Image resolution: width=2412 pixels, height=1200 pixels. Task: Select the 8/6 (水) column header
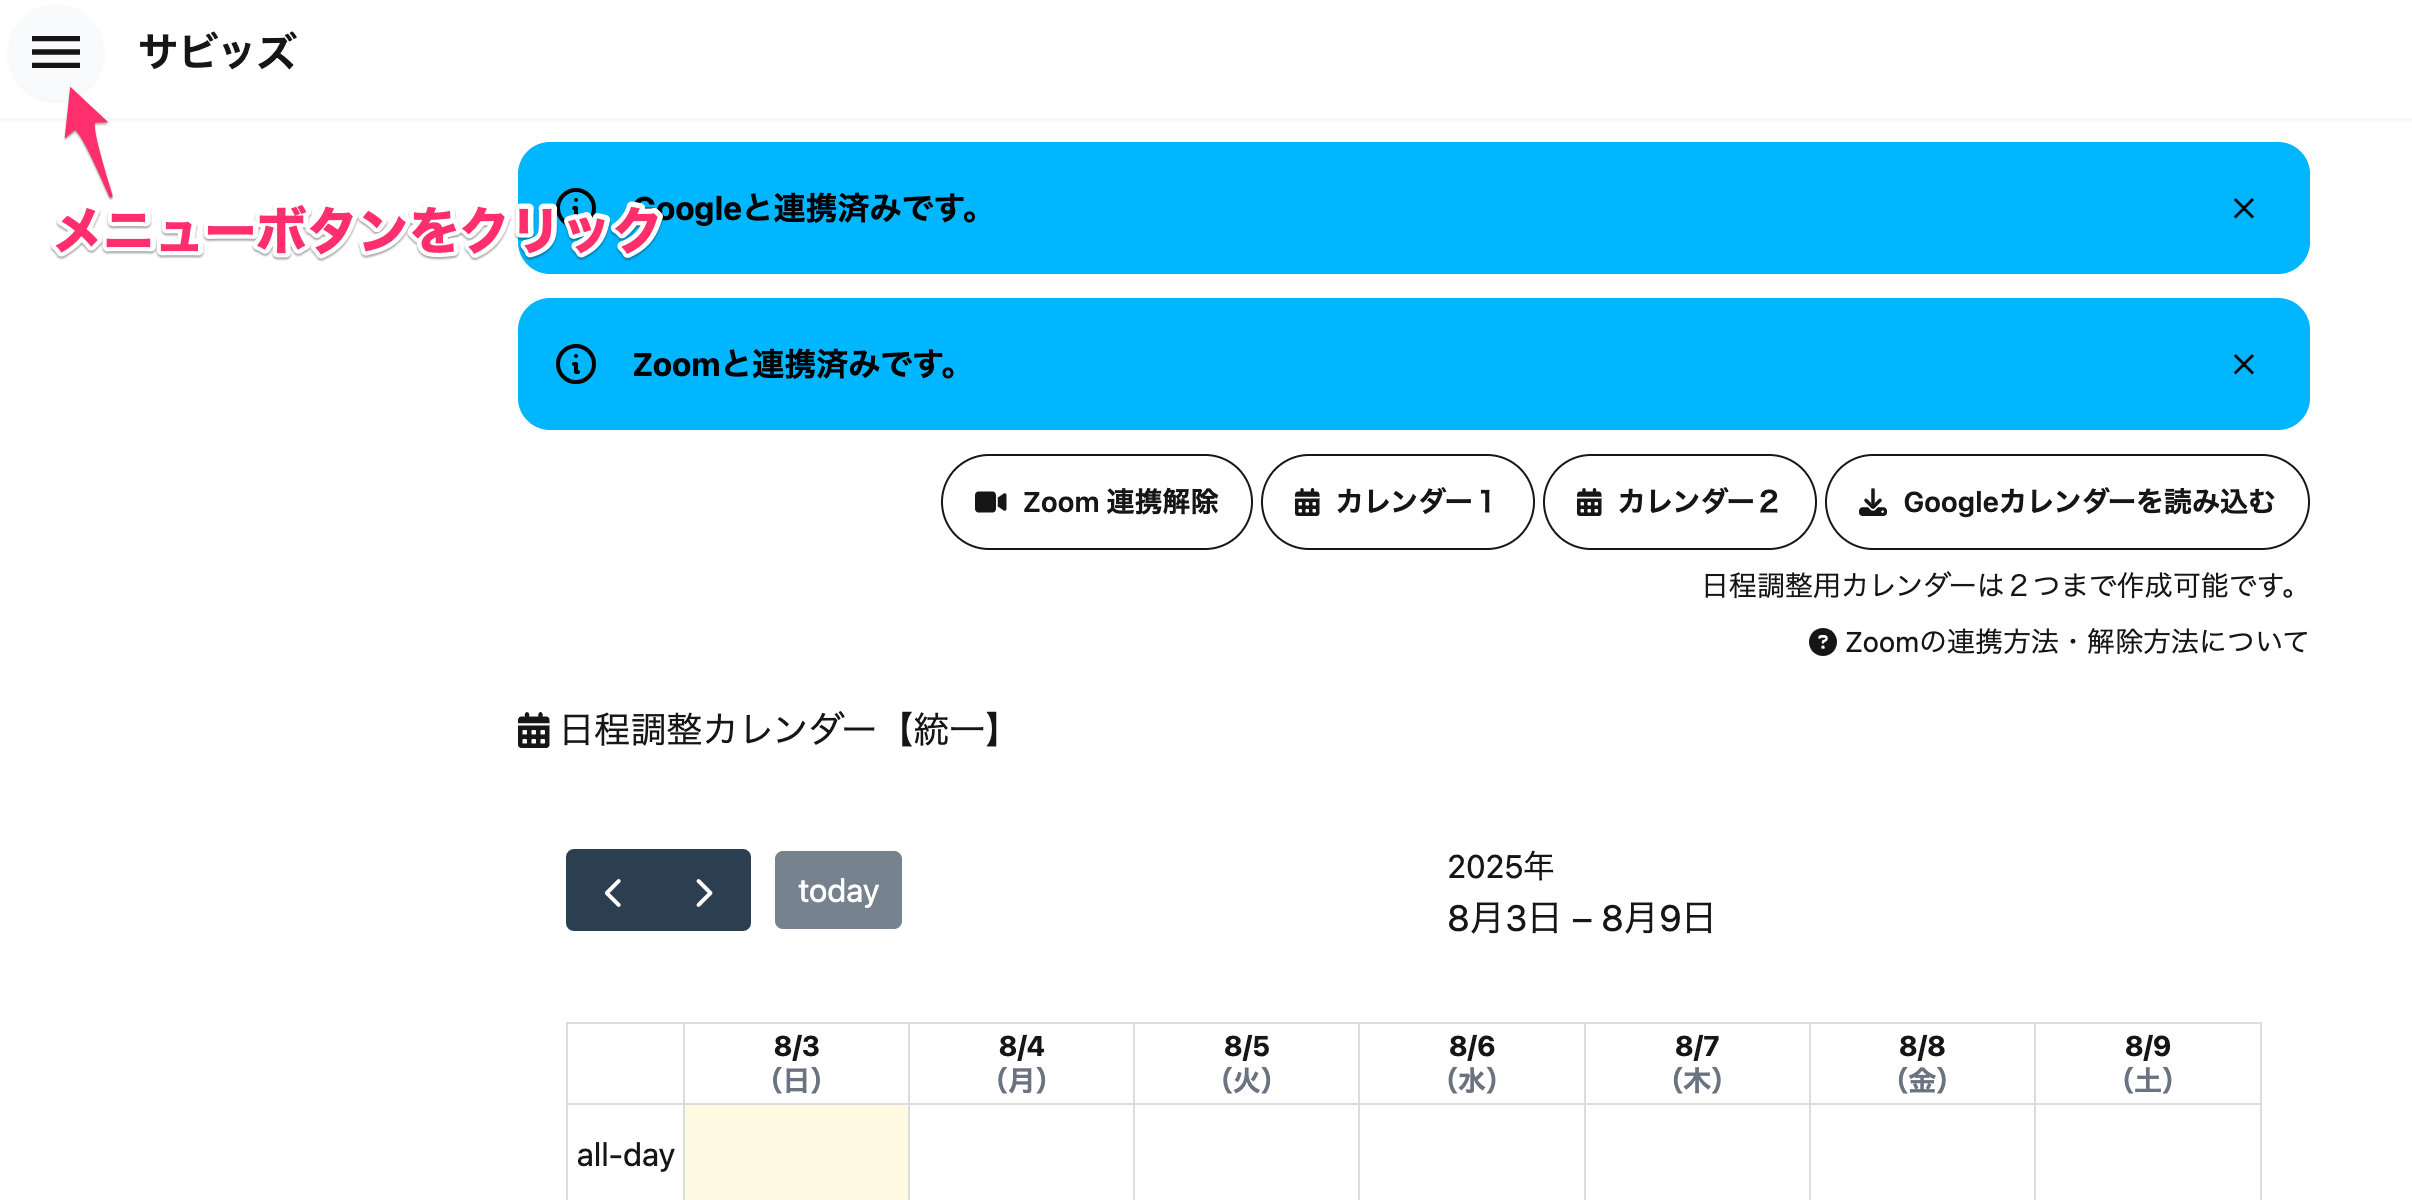point(1472,1063)
